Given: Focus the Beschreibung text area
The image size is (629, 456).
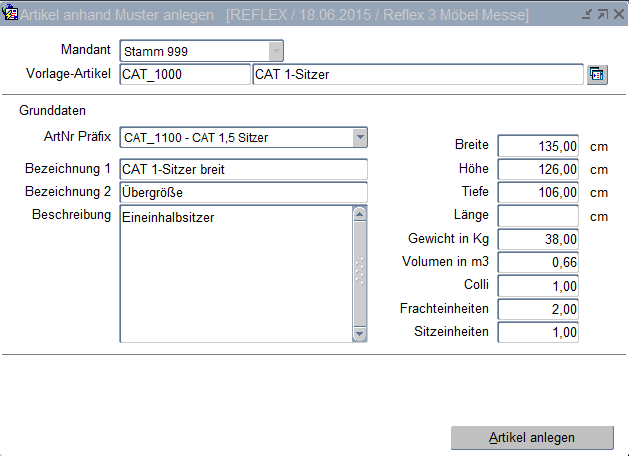Looking at the screenshot, I should pyautogui.click(x=235, y=273).
